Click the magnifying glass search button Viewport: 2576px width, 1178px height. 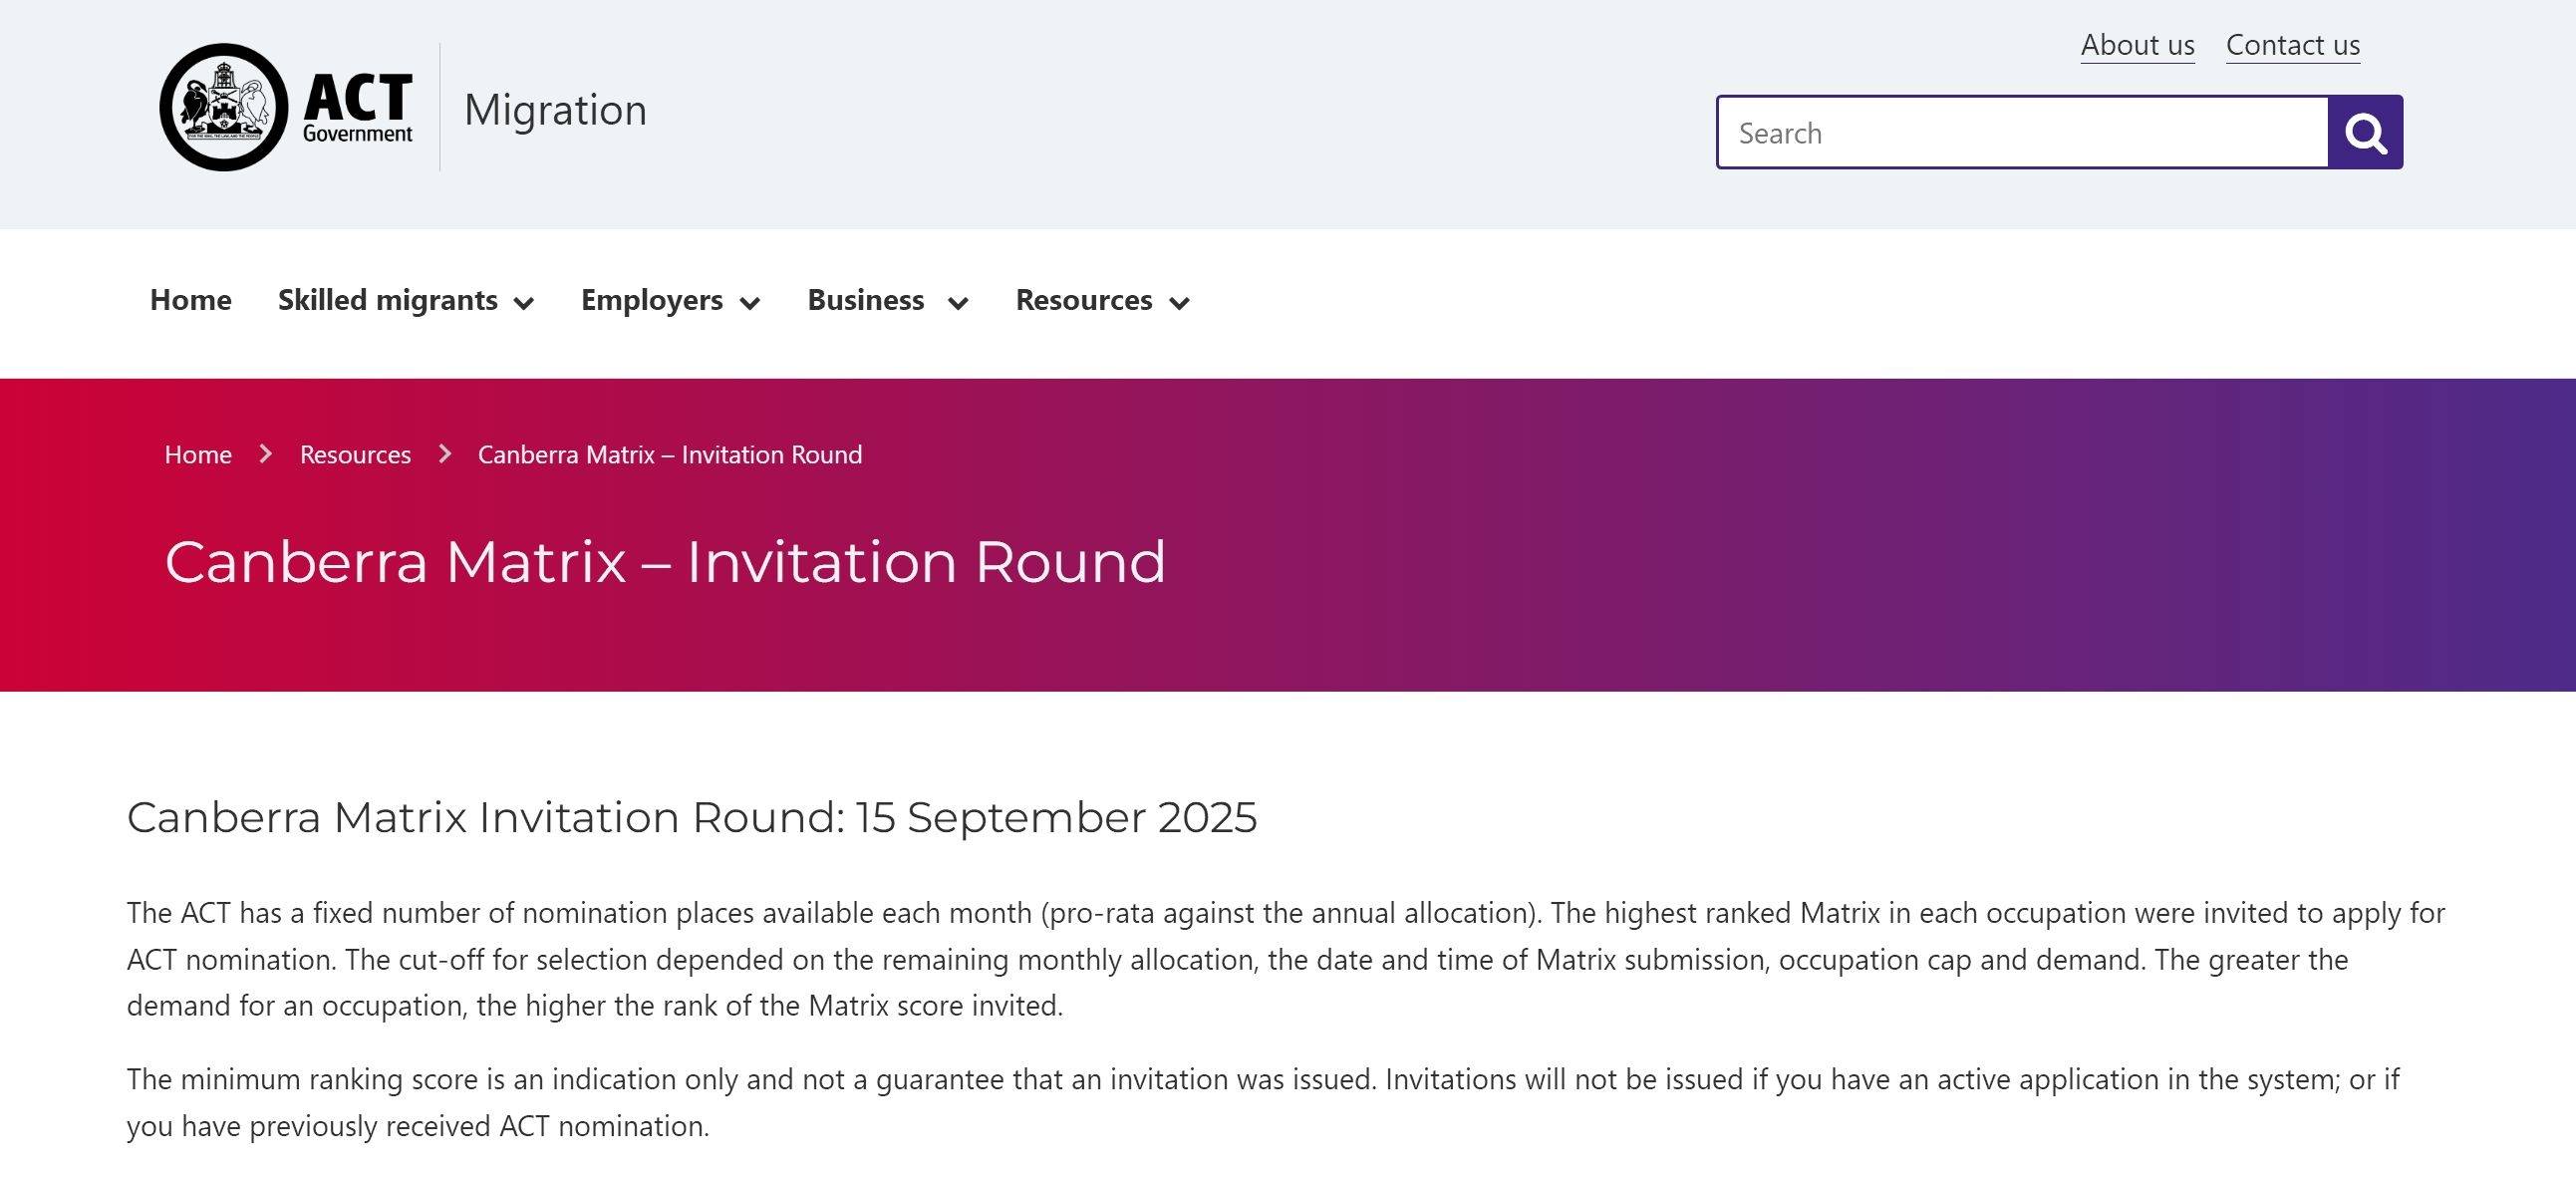click(2364, 132)
